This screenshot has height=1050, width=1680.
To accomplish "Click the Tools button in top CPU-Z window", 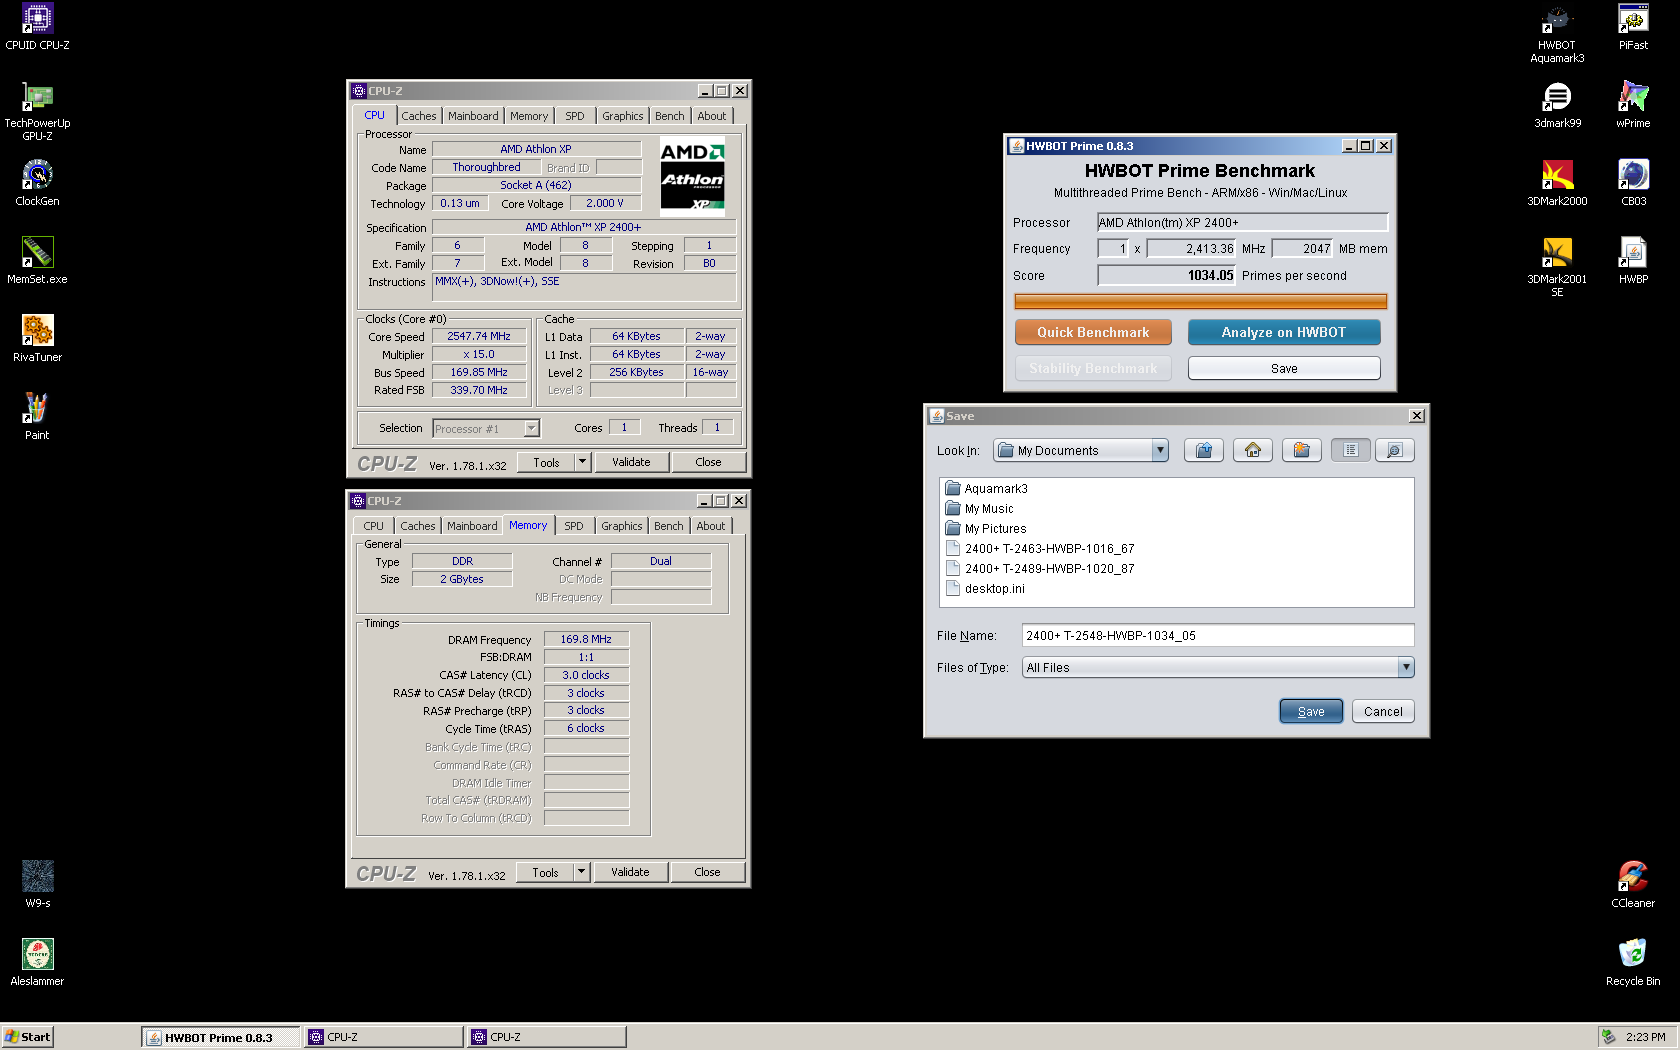I will 546,462.
